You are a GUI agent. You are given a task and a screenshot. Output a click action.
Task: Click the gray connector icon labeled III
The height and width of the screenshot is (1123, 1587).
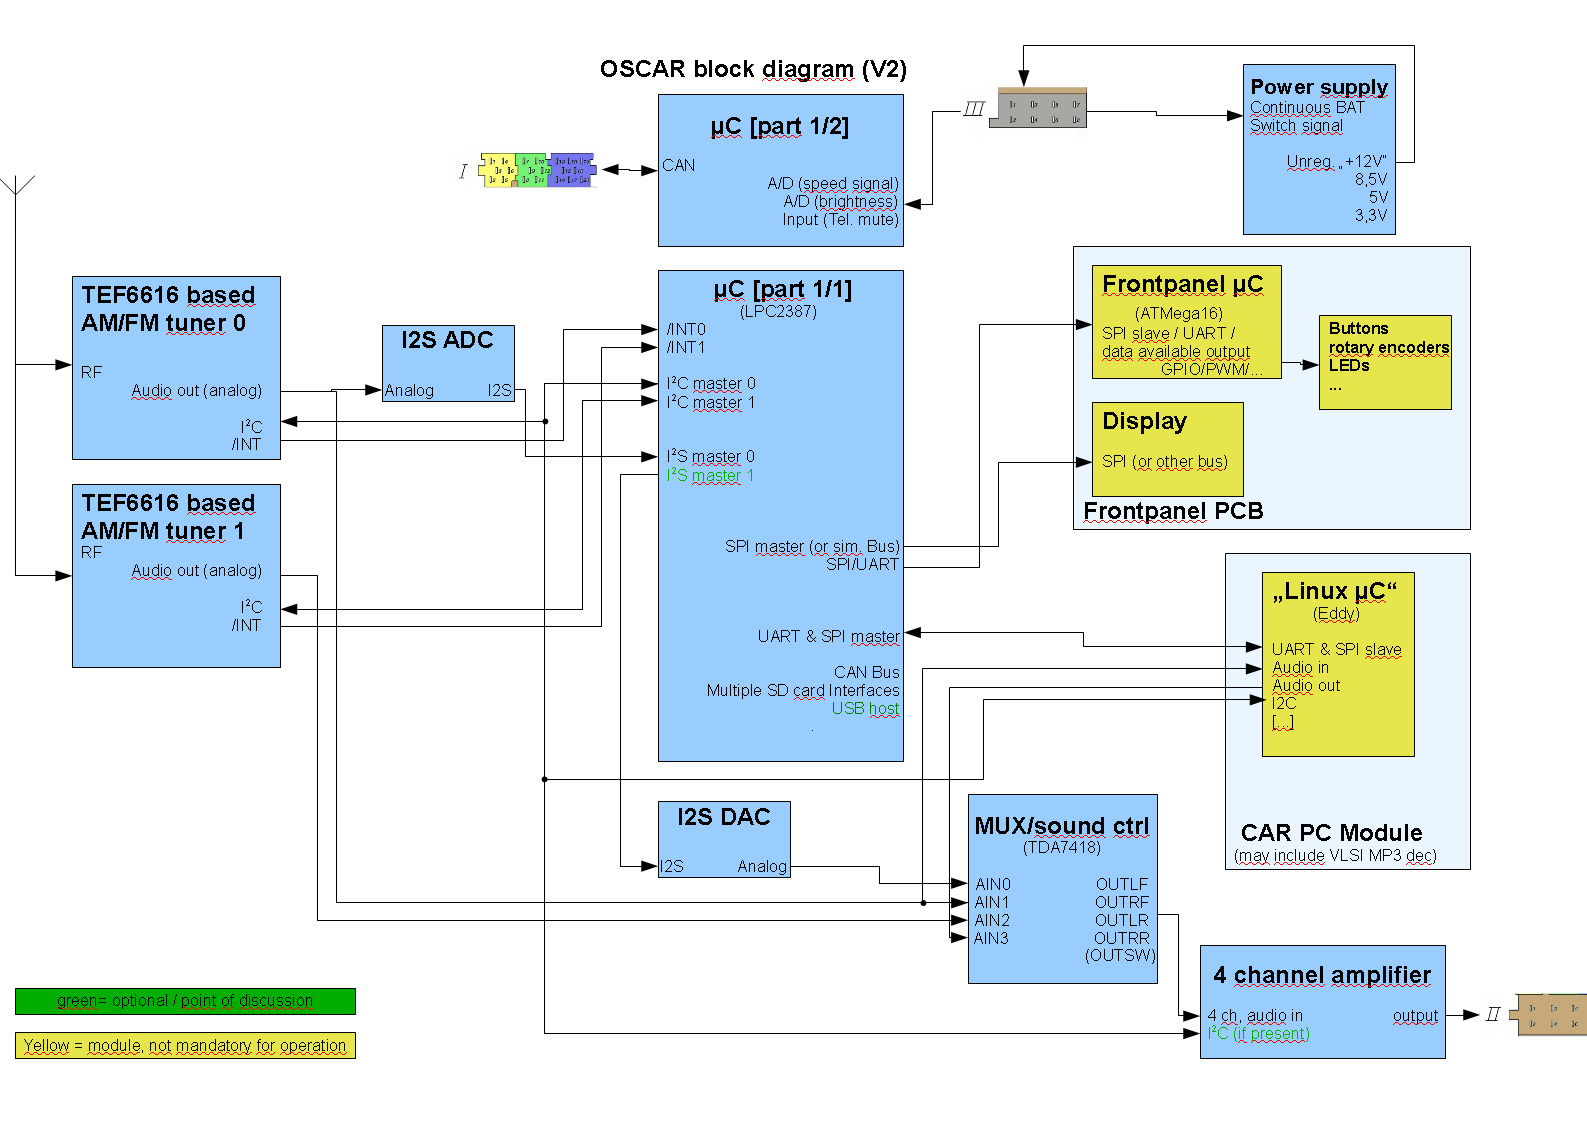[x=1037, y=108]
